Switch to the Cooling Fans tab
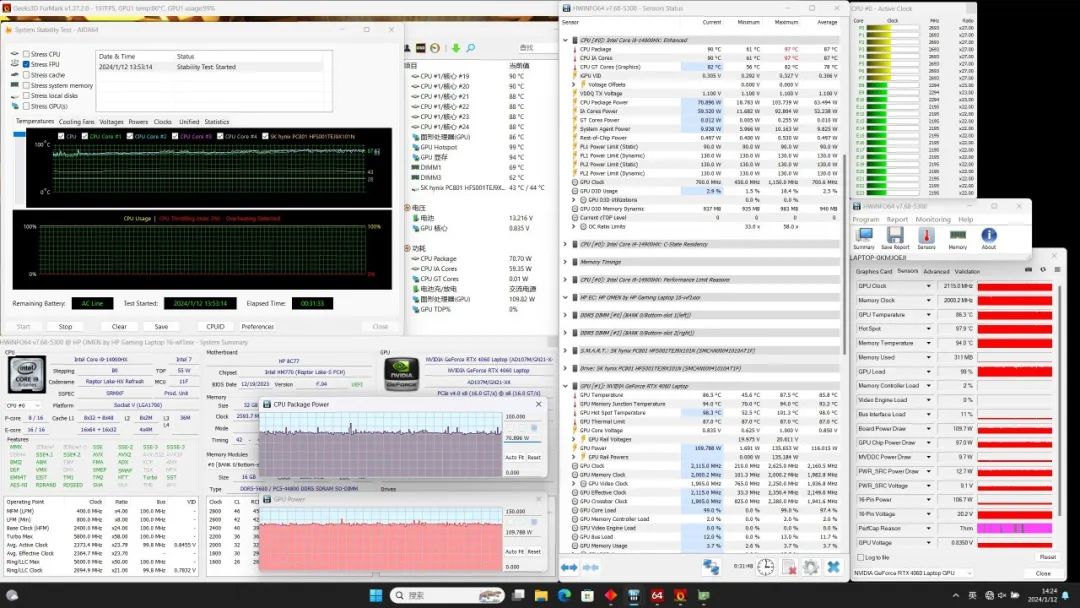 coord(76,122)
